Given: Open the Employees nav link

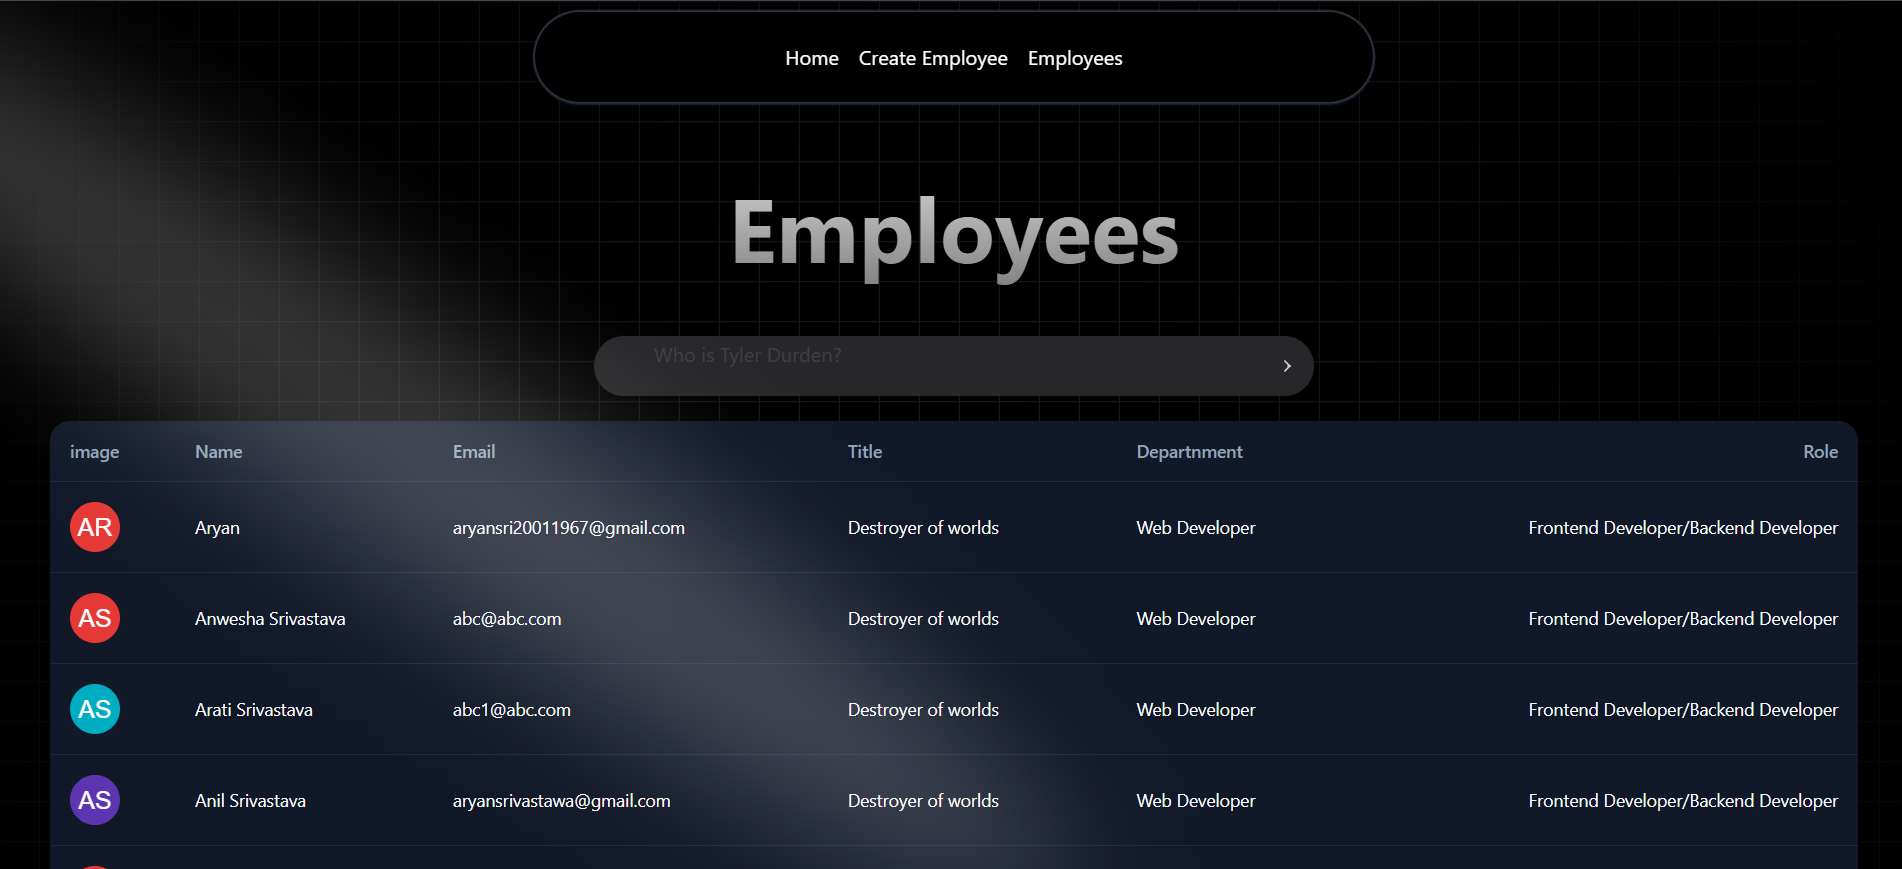Looking at the screenshot, I should coord(1074,58).
